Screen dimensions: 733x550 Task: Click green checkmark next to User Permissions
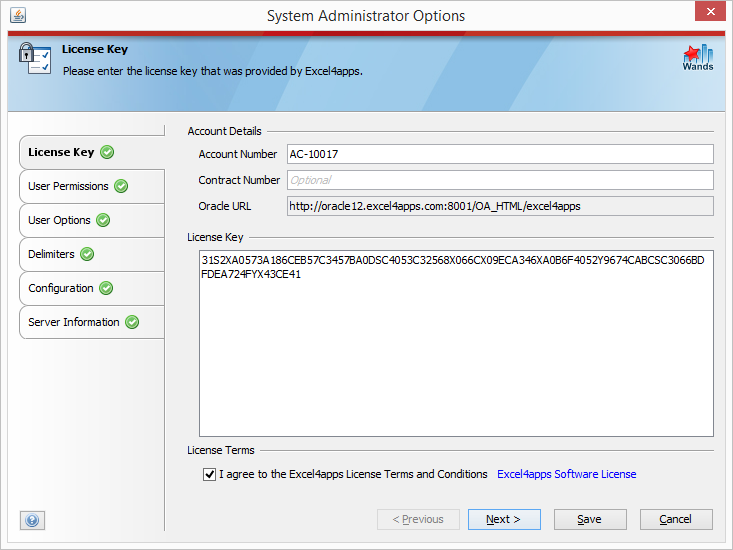tap(121, 186)
